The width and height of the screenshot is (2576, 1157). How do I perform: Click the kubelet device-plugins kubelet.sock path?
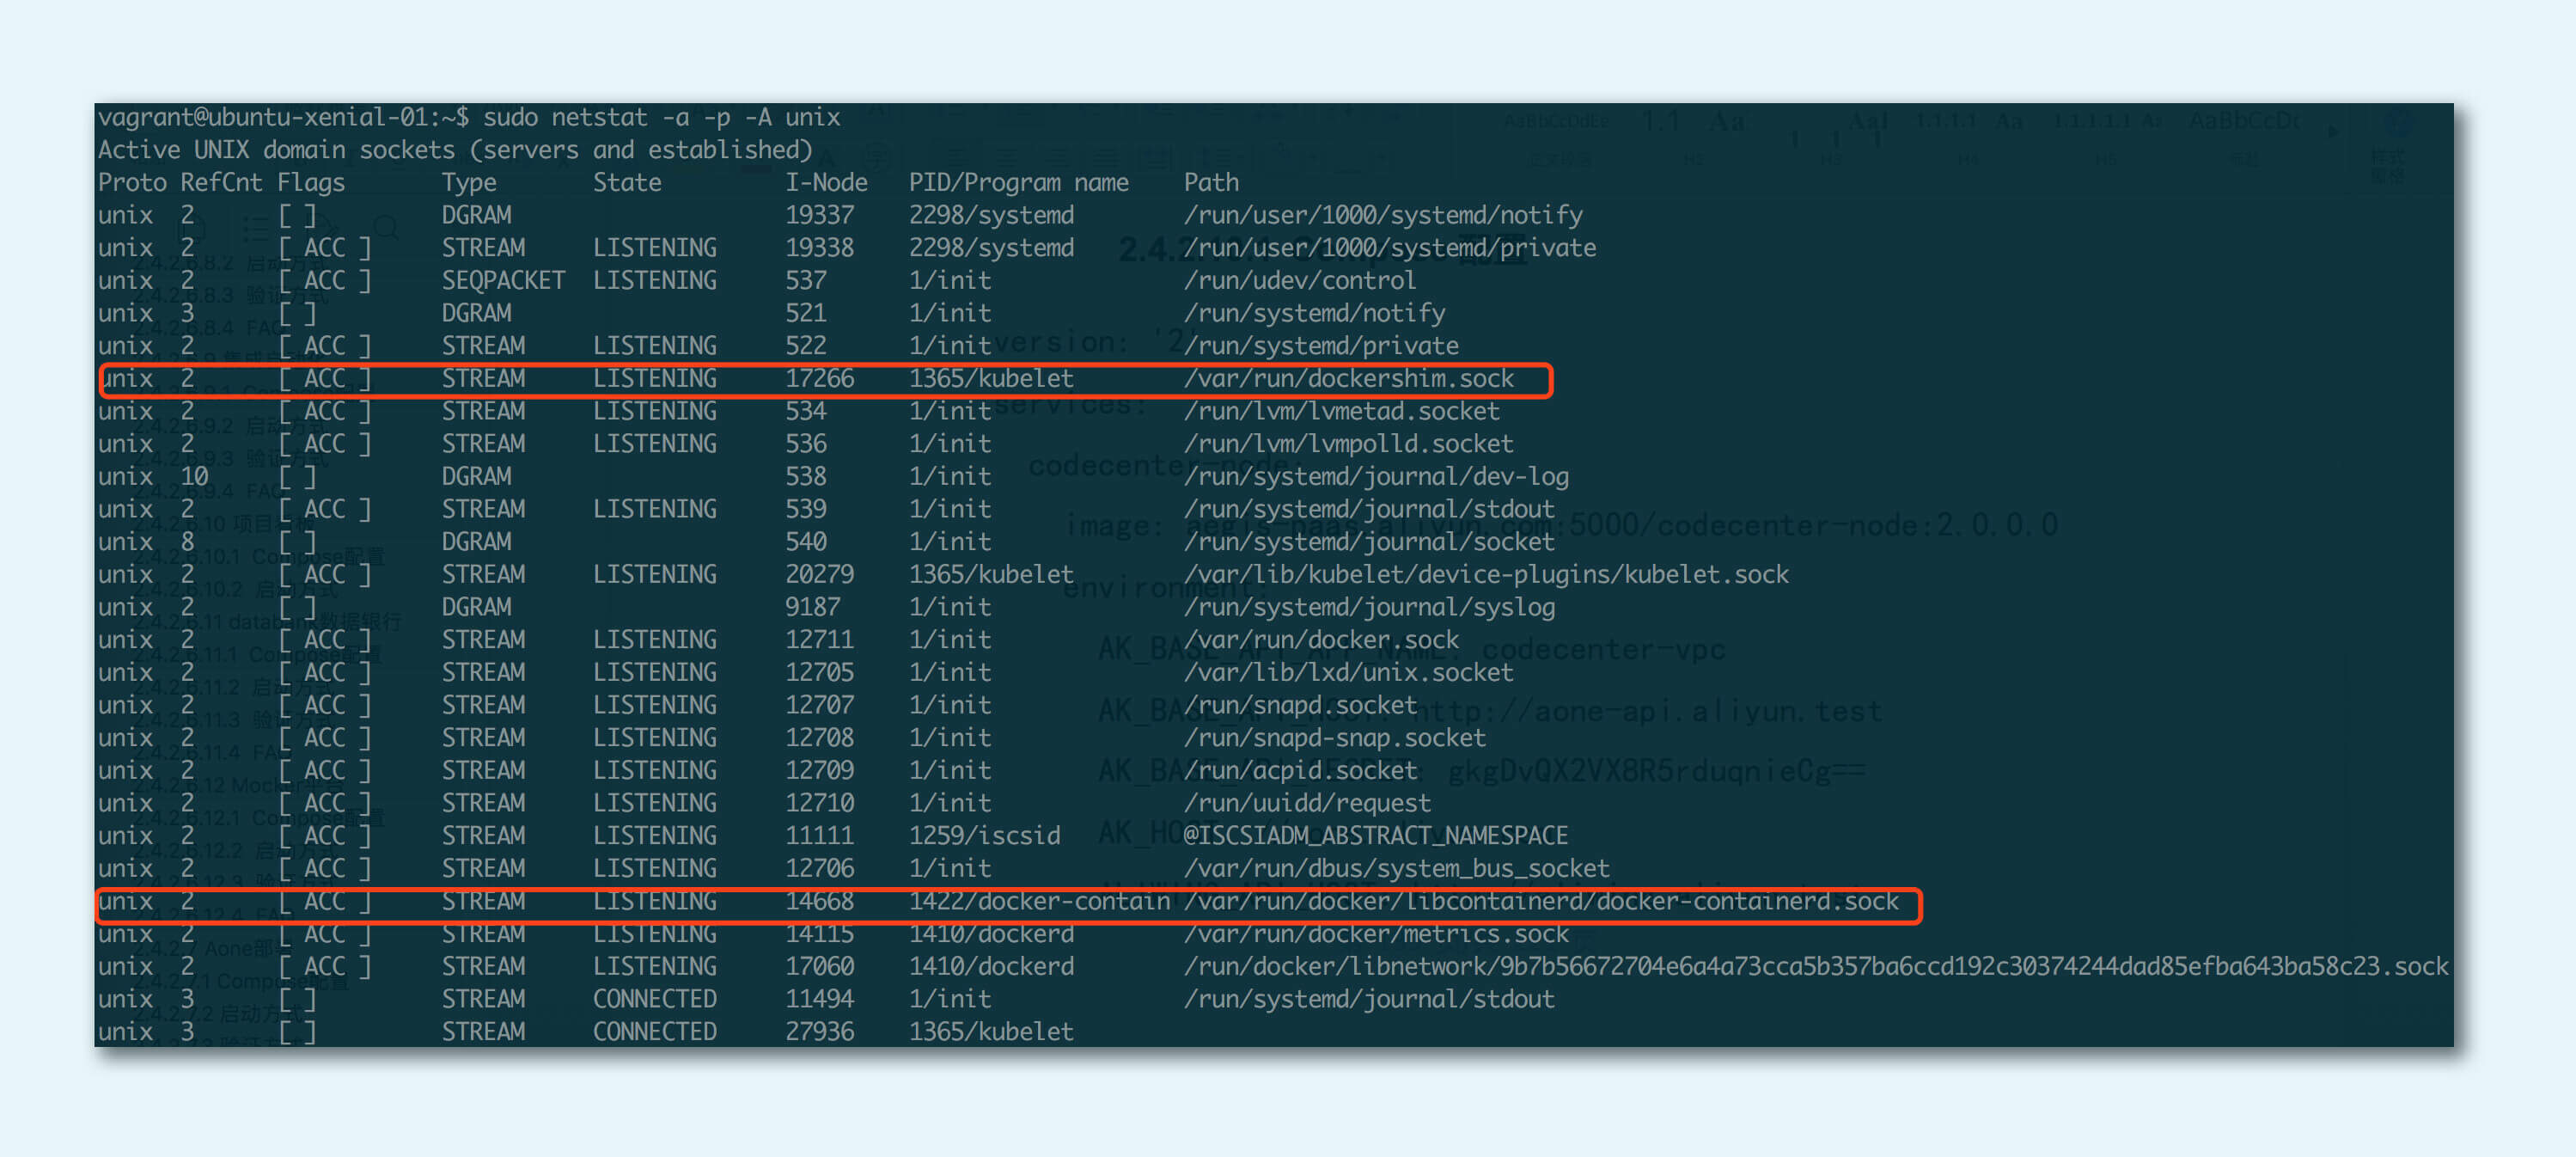(x=1486, y=575)
